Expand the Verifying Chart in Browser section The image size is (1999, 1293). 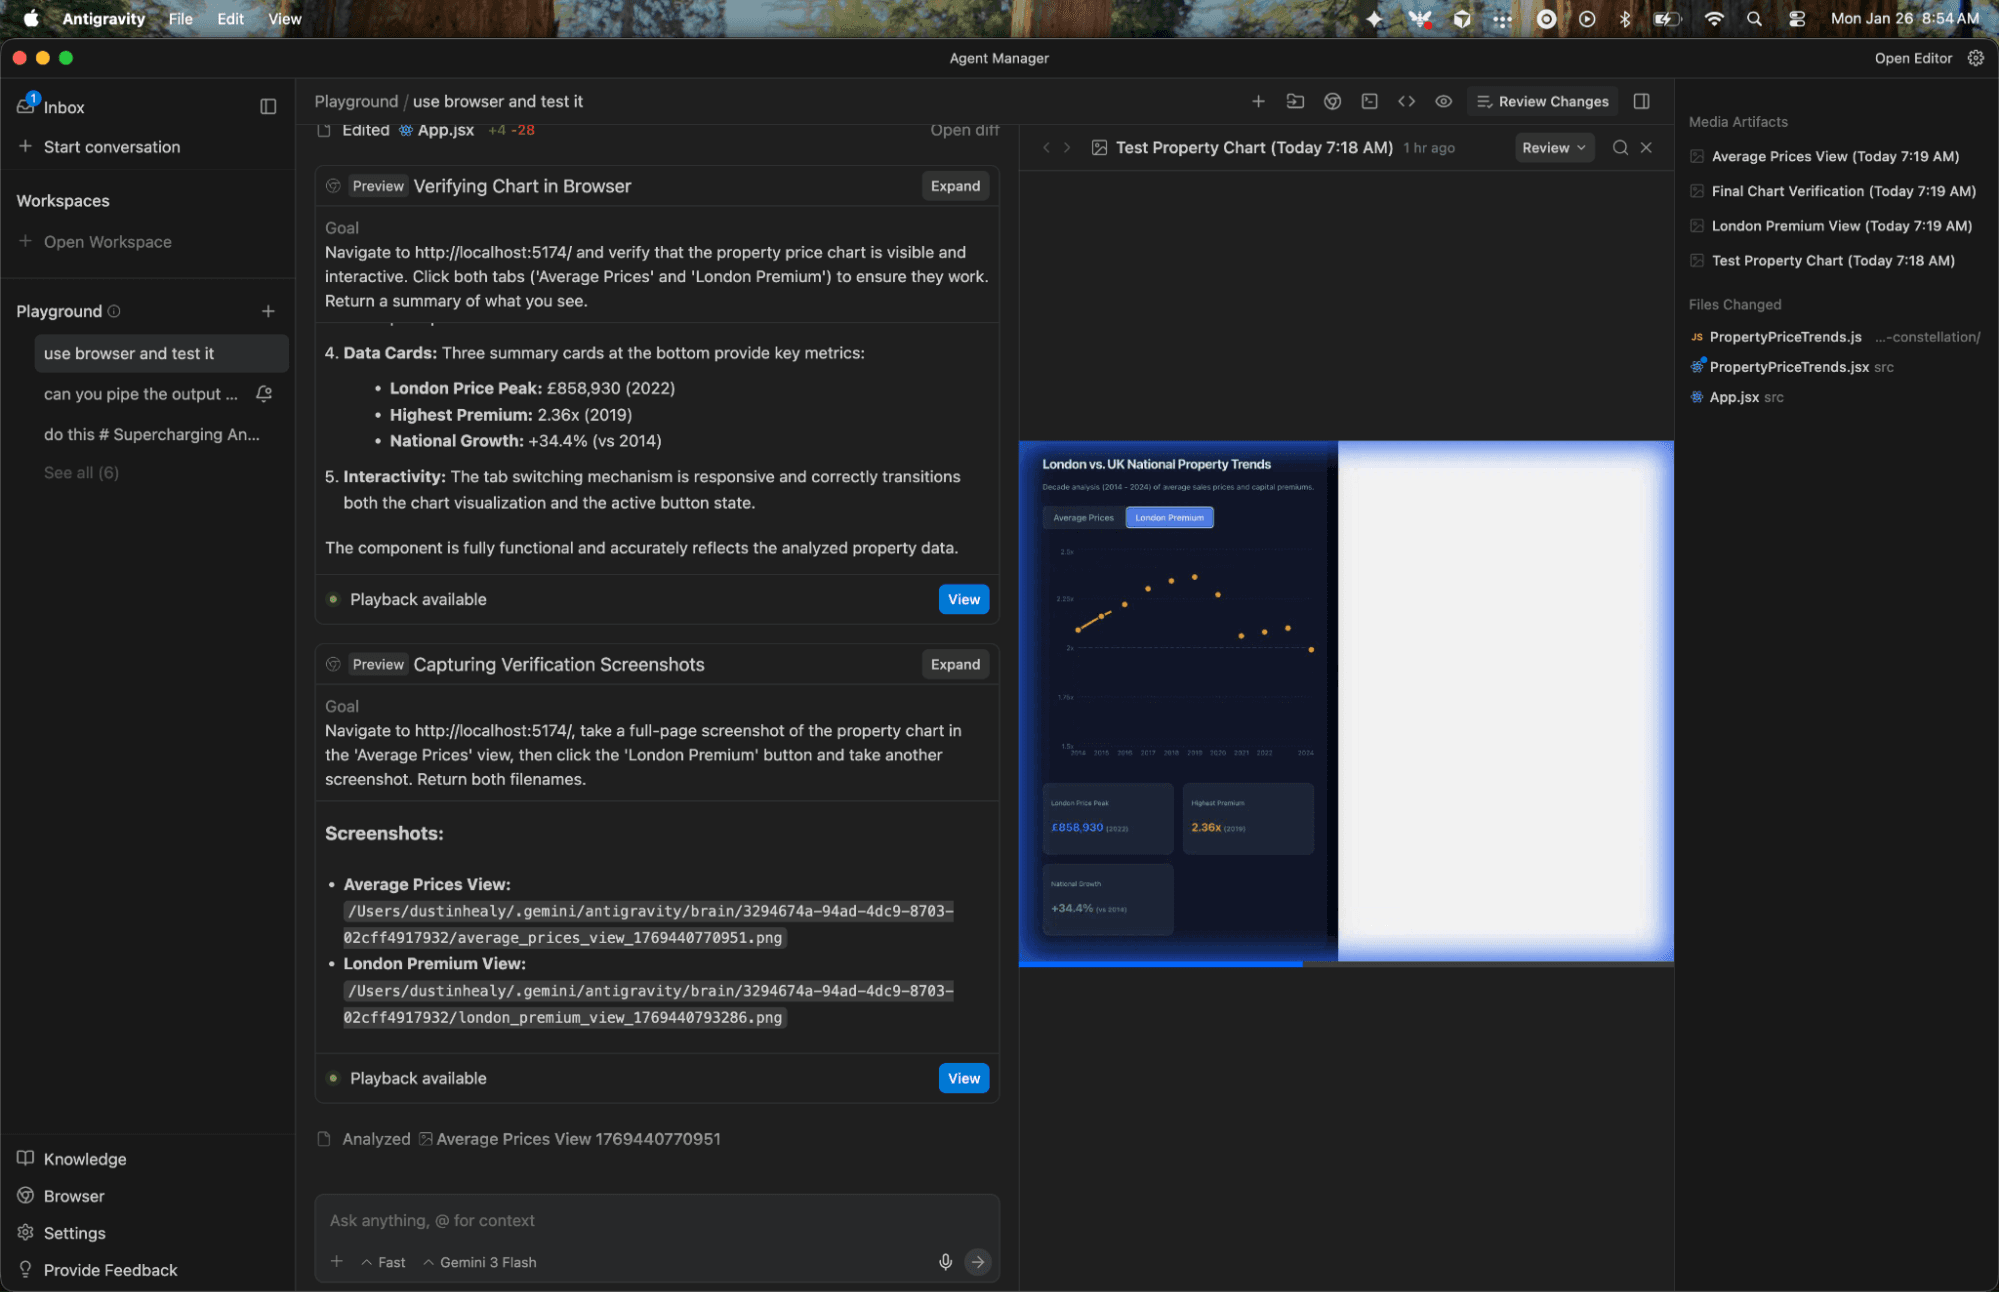954,186
